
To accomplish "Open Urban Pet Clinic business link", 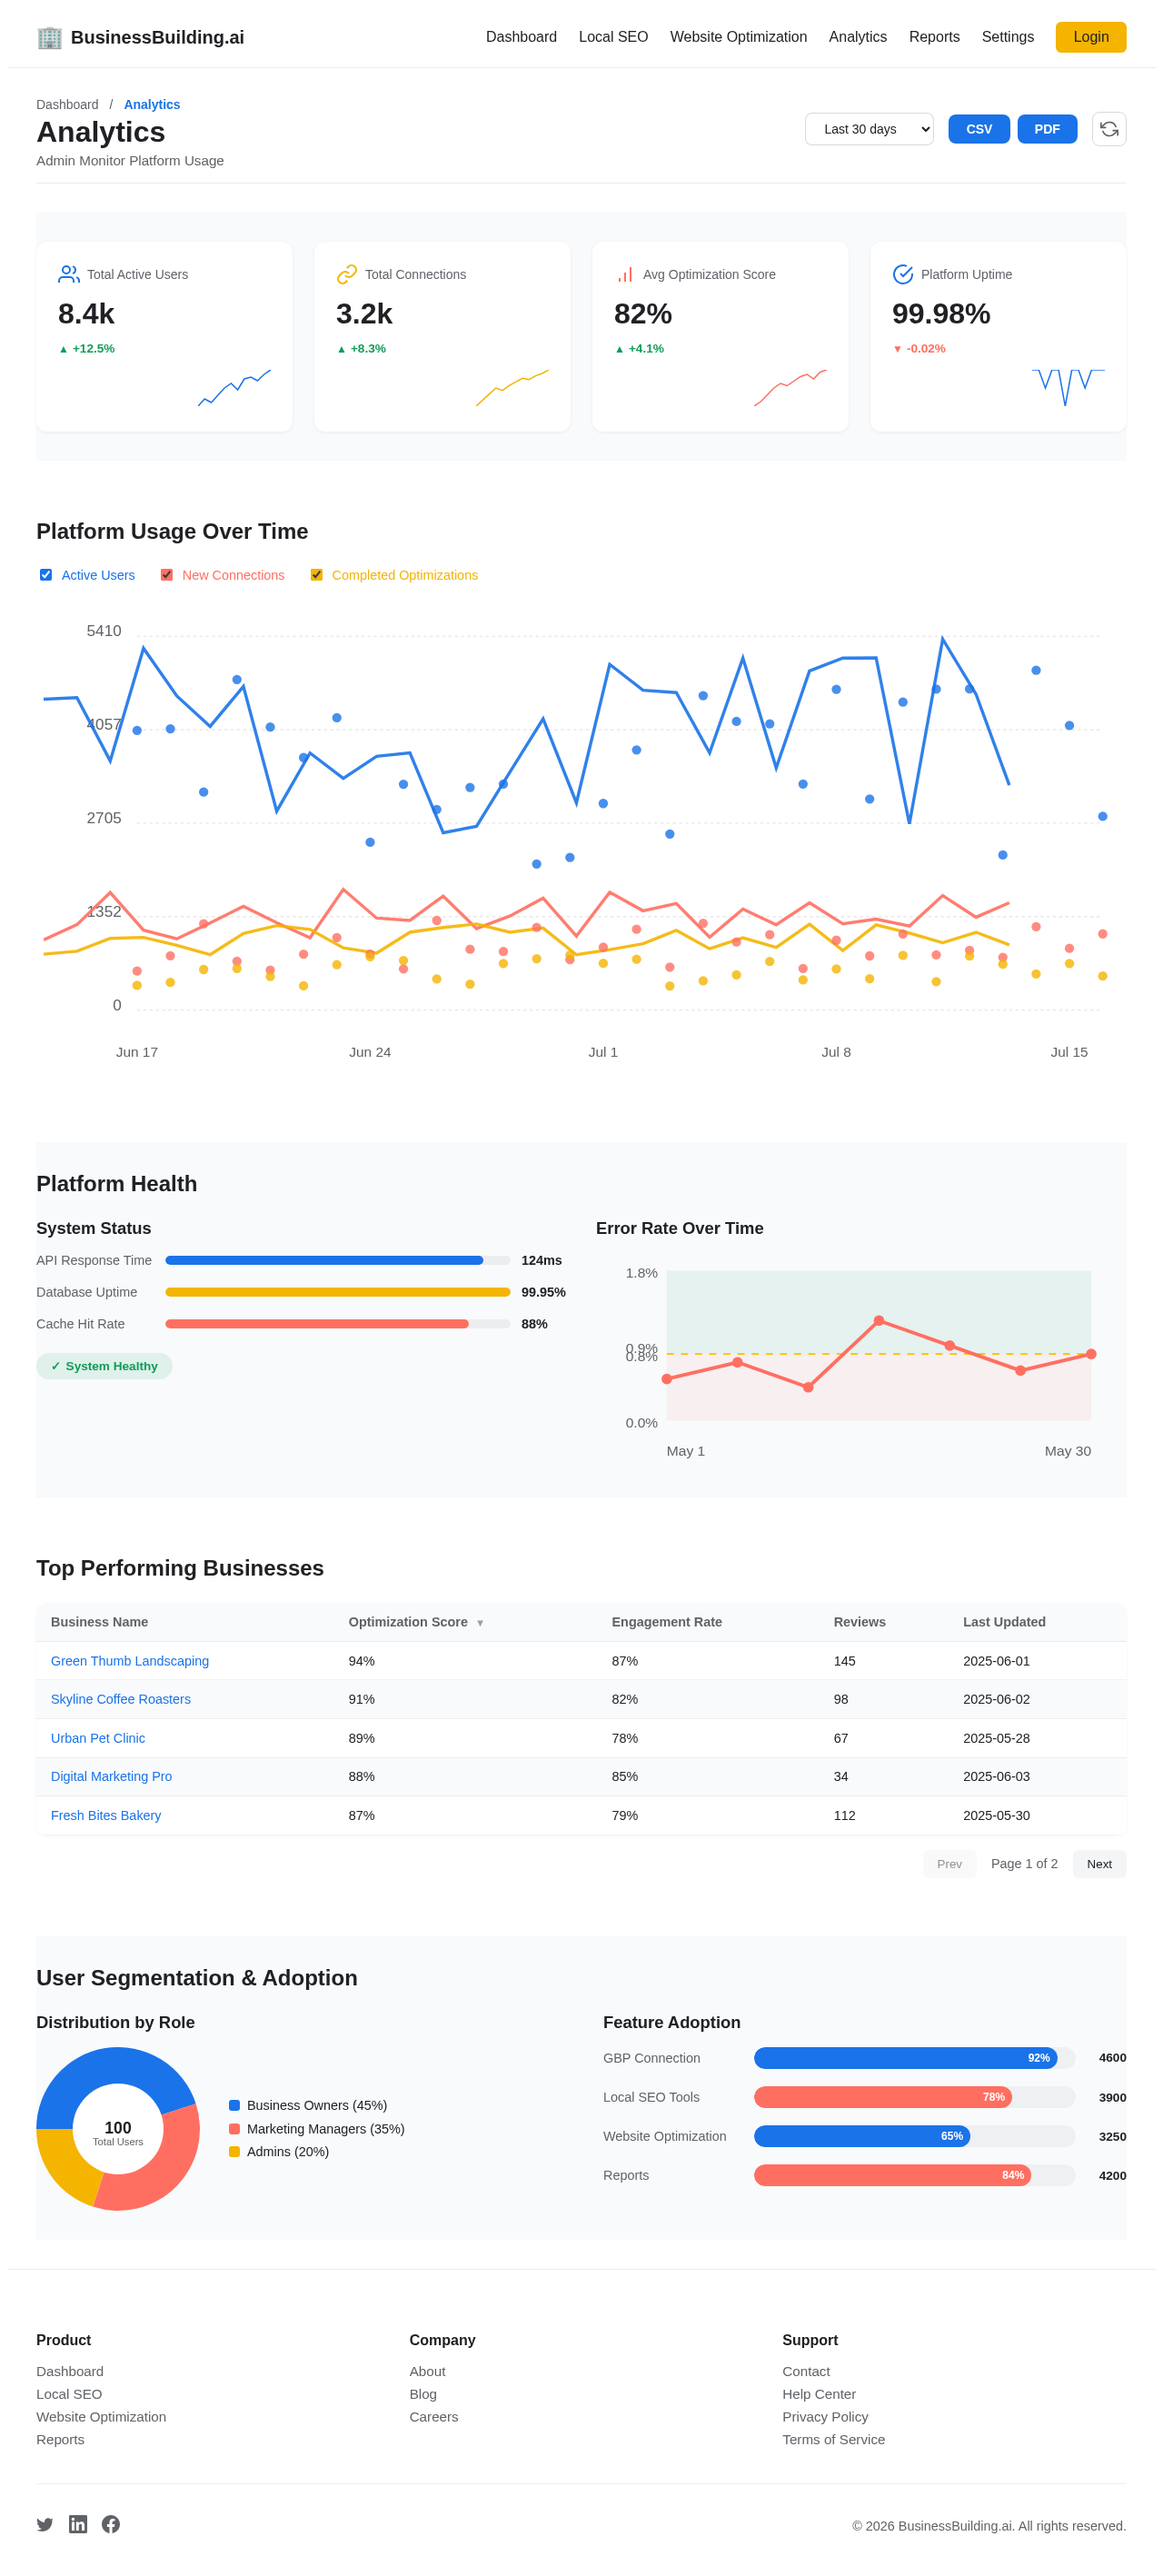I will (98, 1738).
